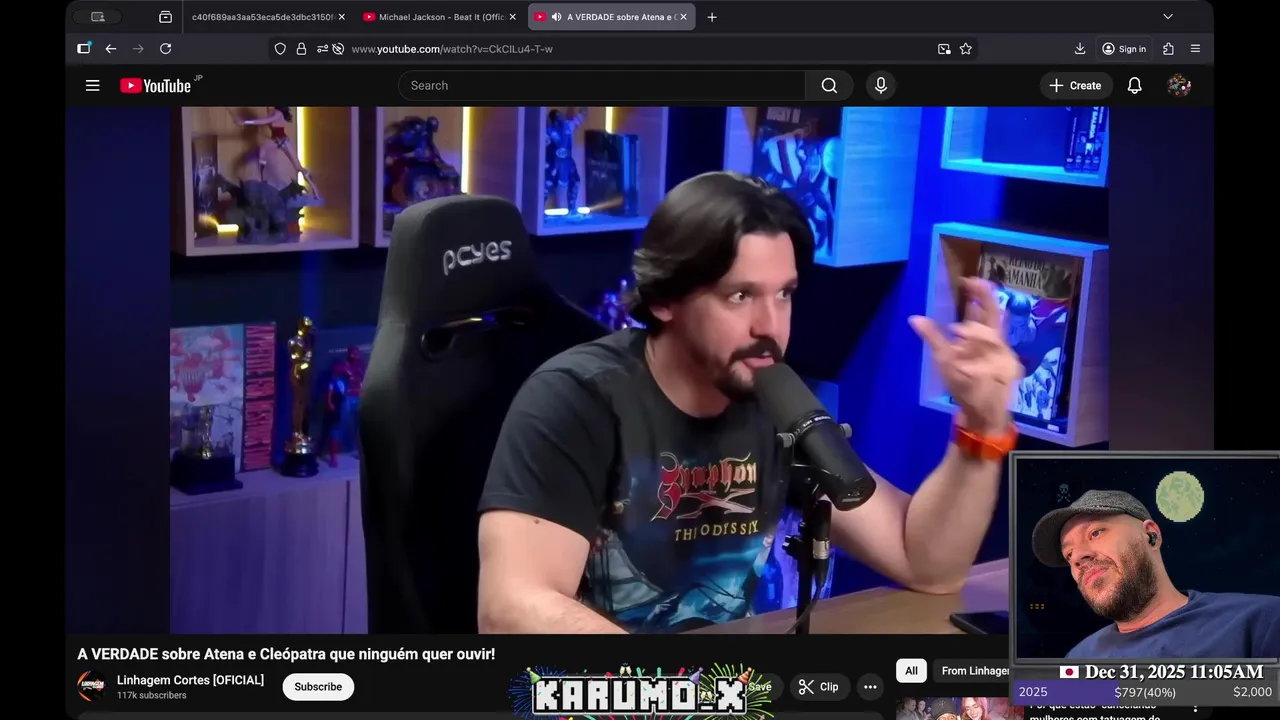The width and height of the screenshot is (1280, 720).
Task: Click the 117k subscribers text
Action: (x=151, y=696)
